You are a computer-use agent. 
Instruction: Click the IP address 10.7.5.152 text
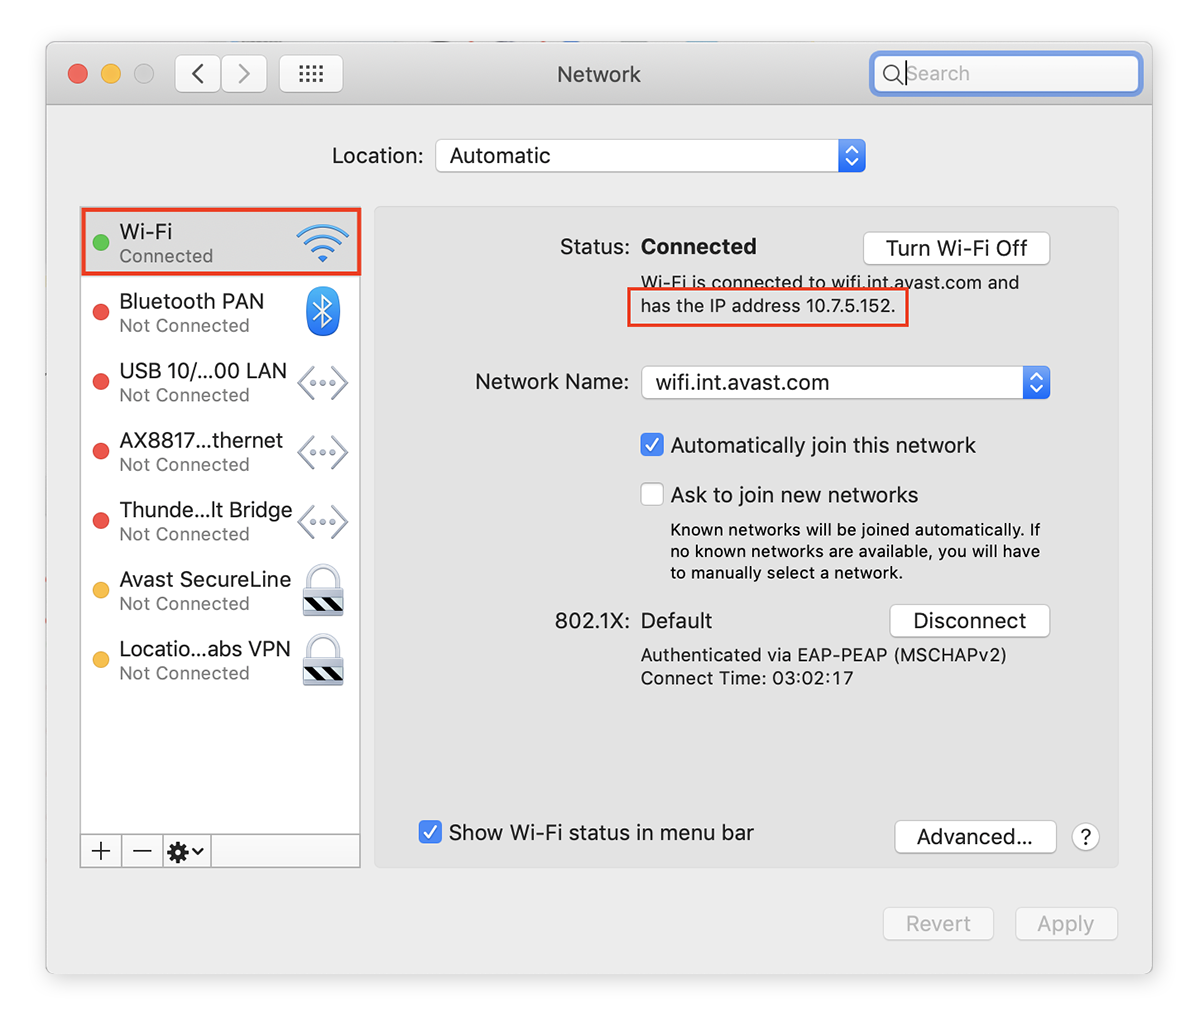[x=850, y=306]
